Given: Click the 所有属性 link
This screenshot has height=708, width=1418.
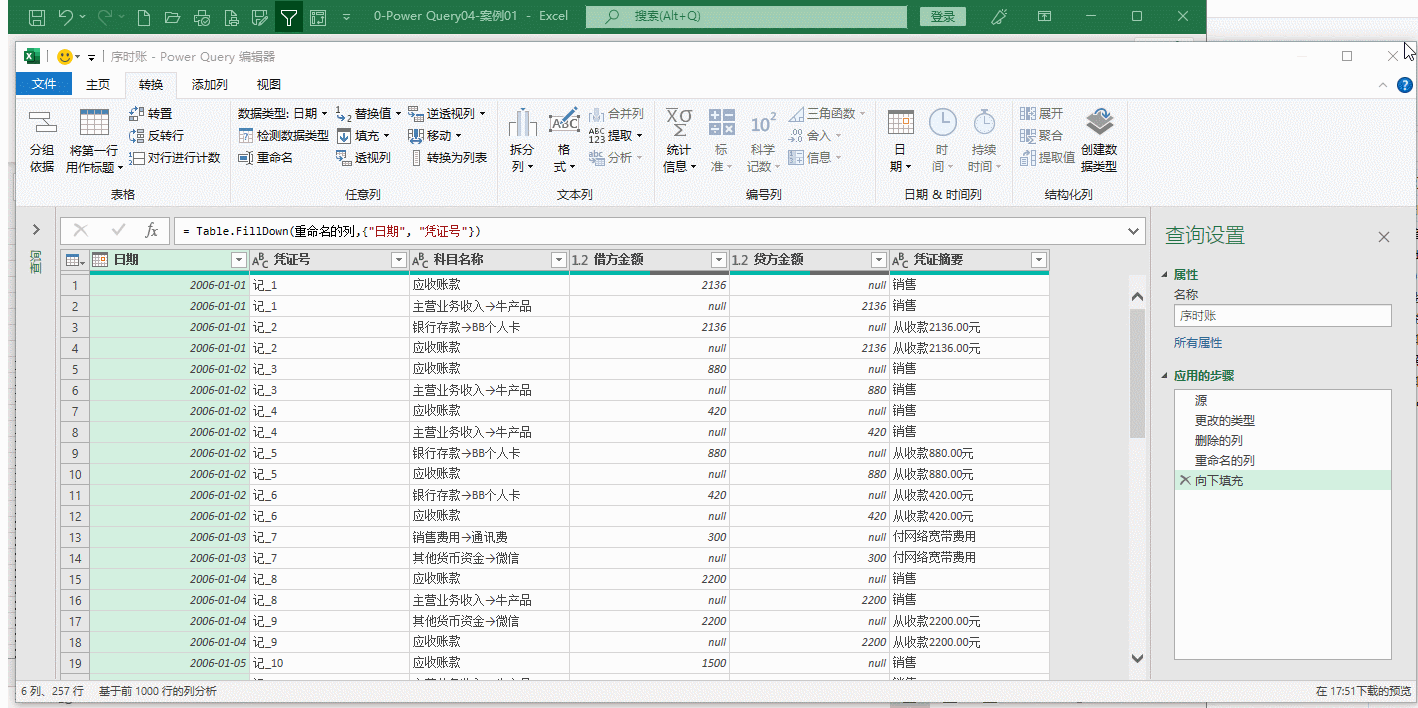Looking at the screenshot, I should click(1198, 343).
